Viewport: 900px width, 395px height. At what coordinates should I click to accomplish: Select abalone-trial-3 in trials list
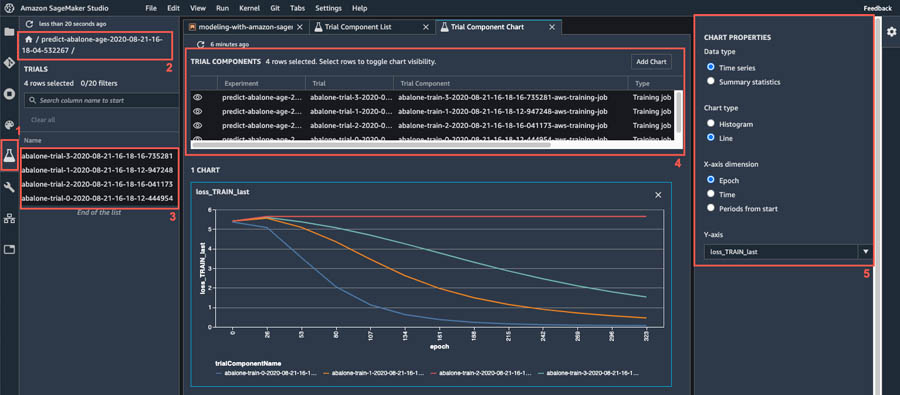pyautogui.click(x=98, y=156)
